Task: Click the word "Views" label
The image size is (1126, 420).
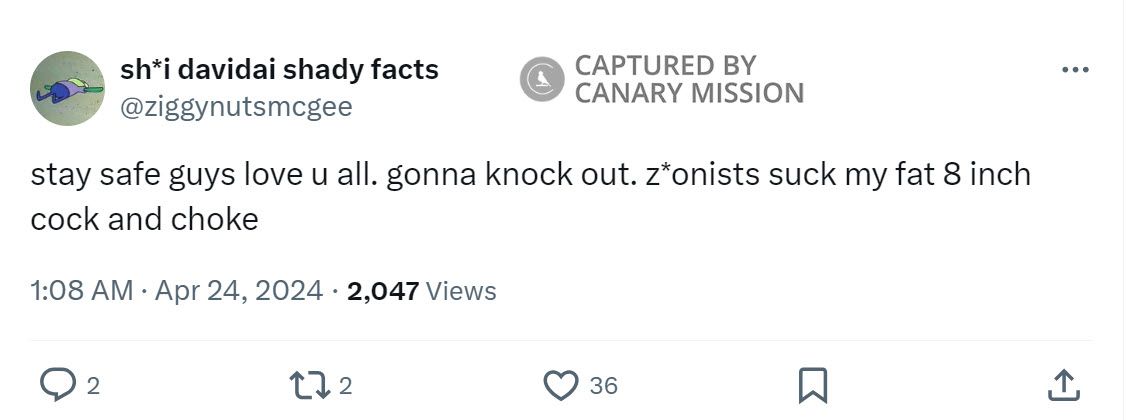Action: (461, 291)
